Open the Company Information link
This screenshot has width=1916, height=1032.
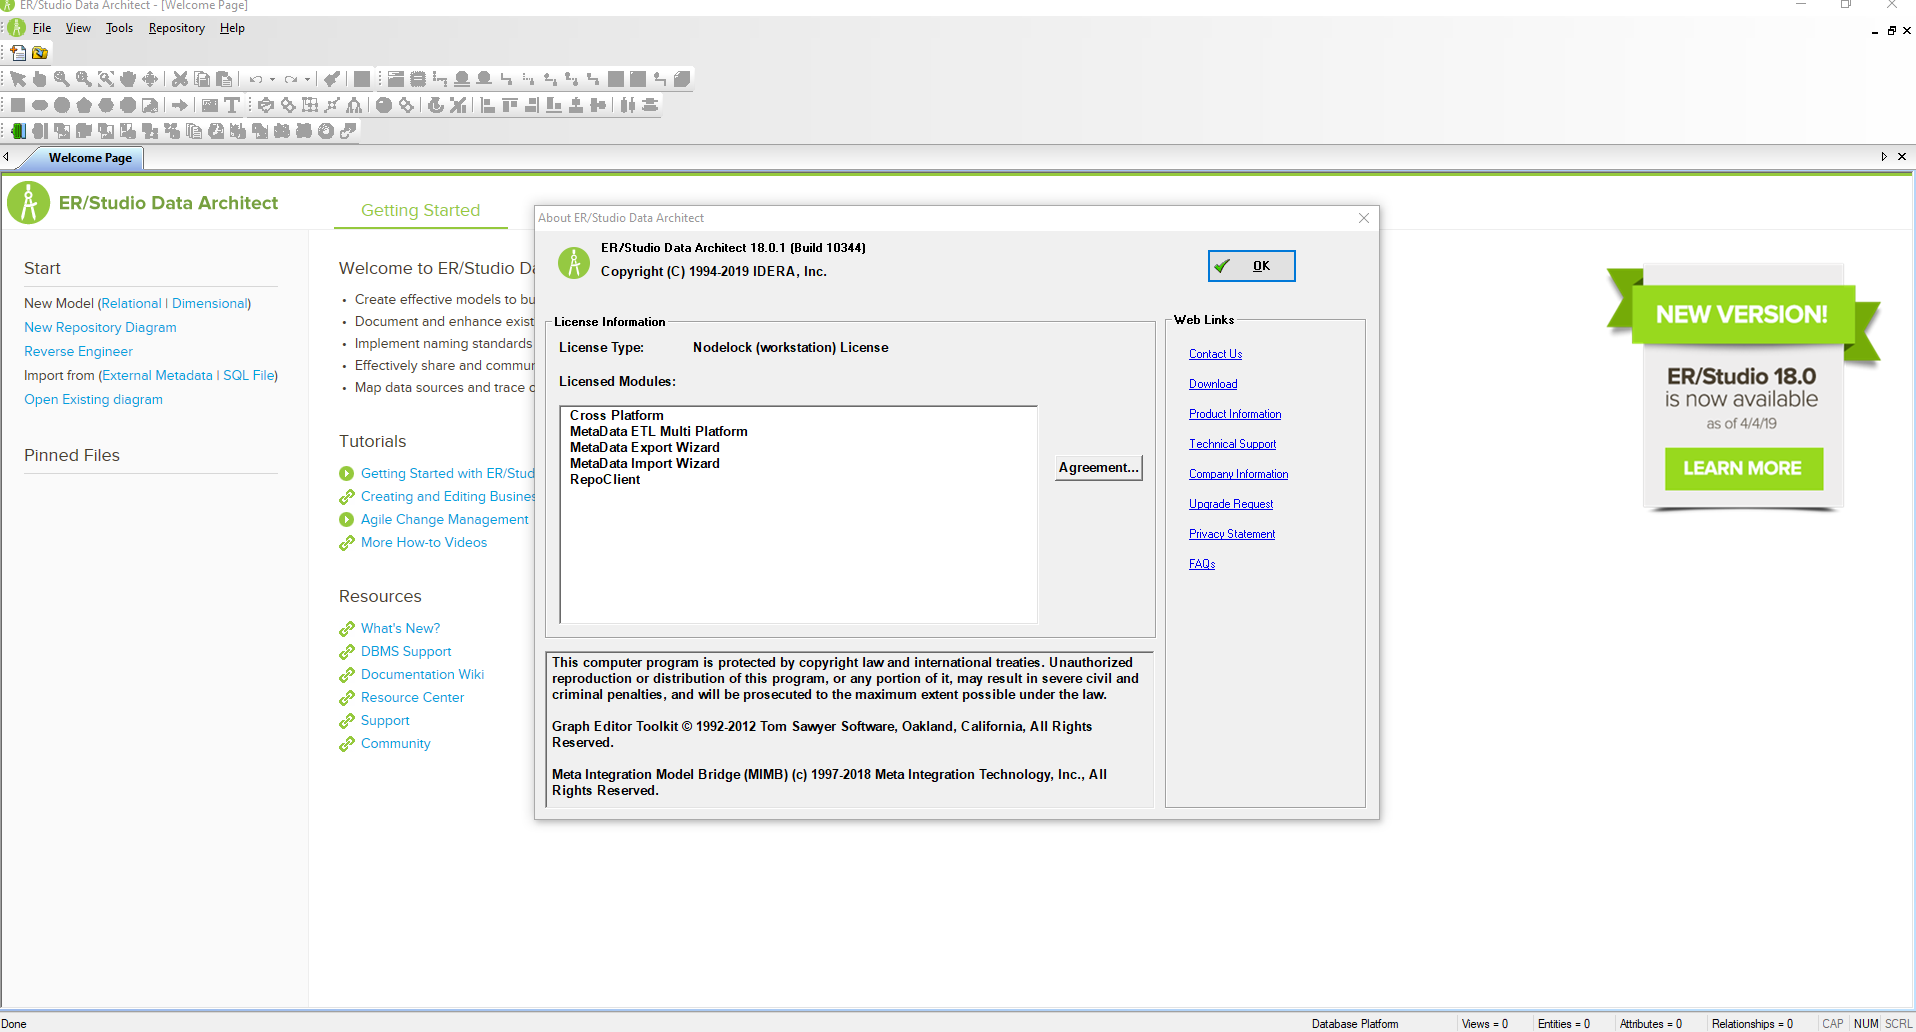(x=1238, y=474)
